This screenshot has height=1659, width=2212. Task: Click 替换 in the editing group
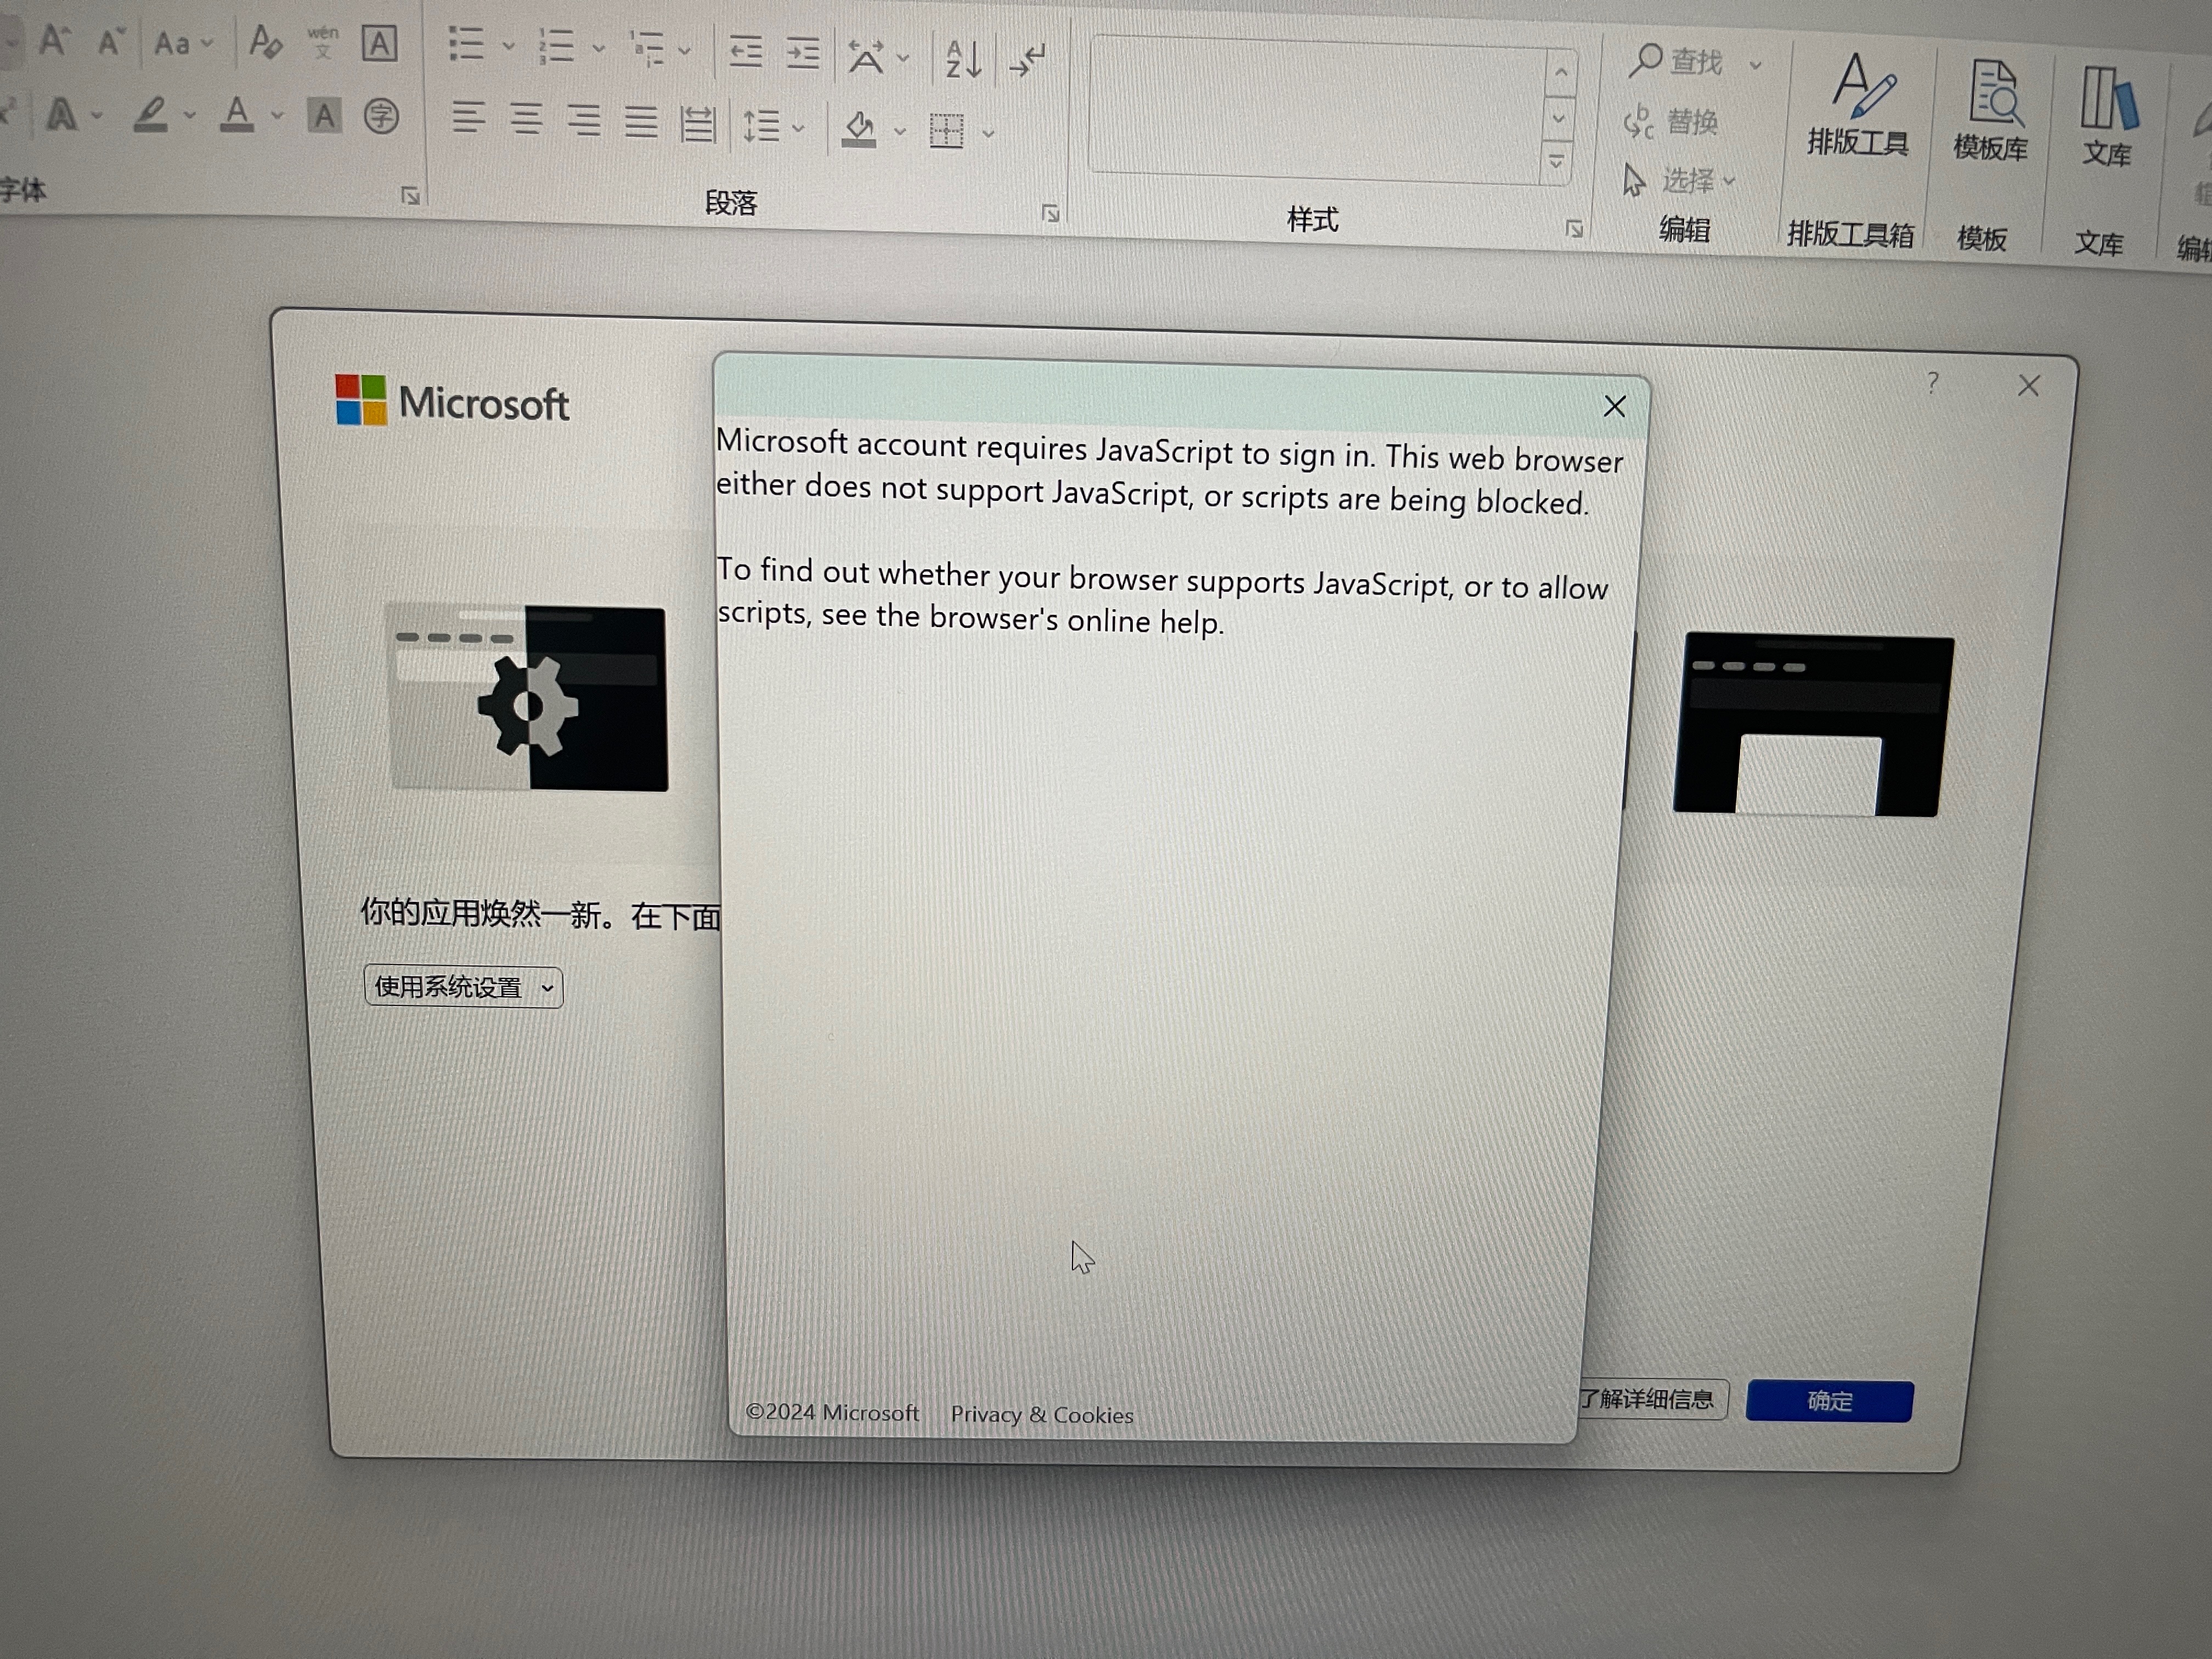[x=1671, y=122]
